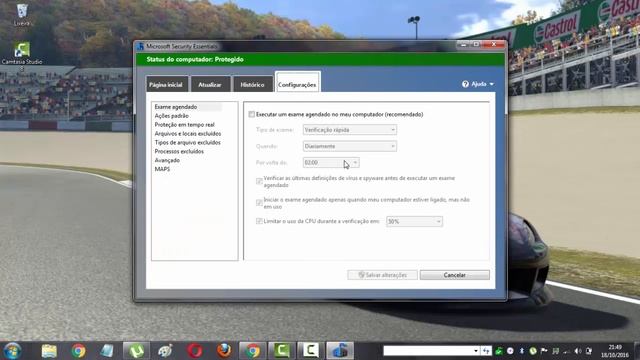This screenshot has width=640, height=360.
Task: Switch to the Histórico tab
Action: [x=252, y=84]
